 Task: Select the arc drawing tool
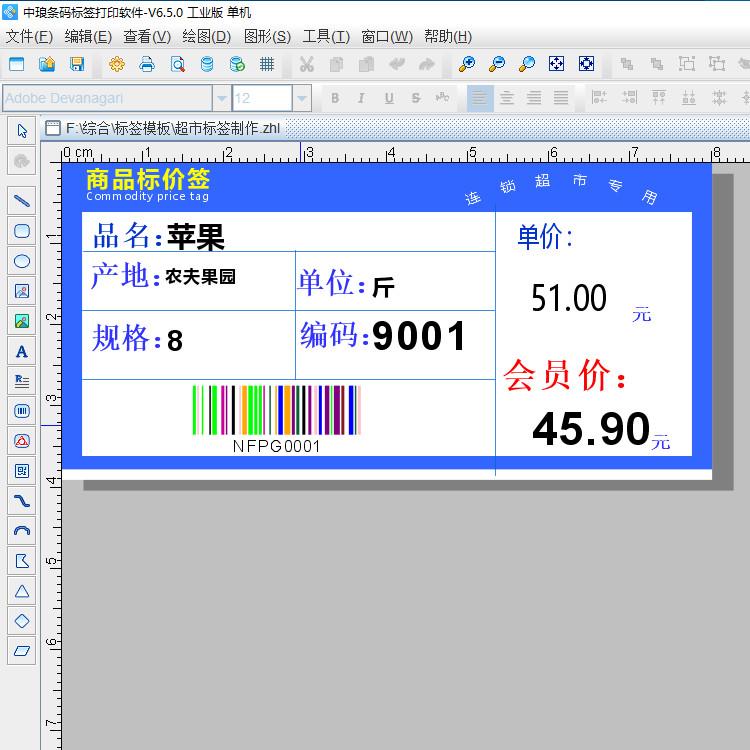pos(22,530)
